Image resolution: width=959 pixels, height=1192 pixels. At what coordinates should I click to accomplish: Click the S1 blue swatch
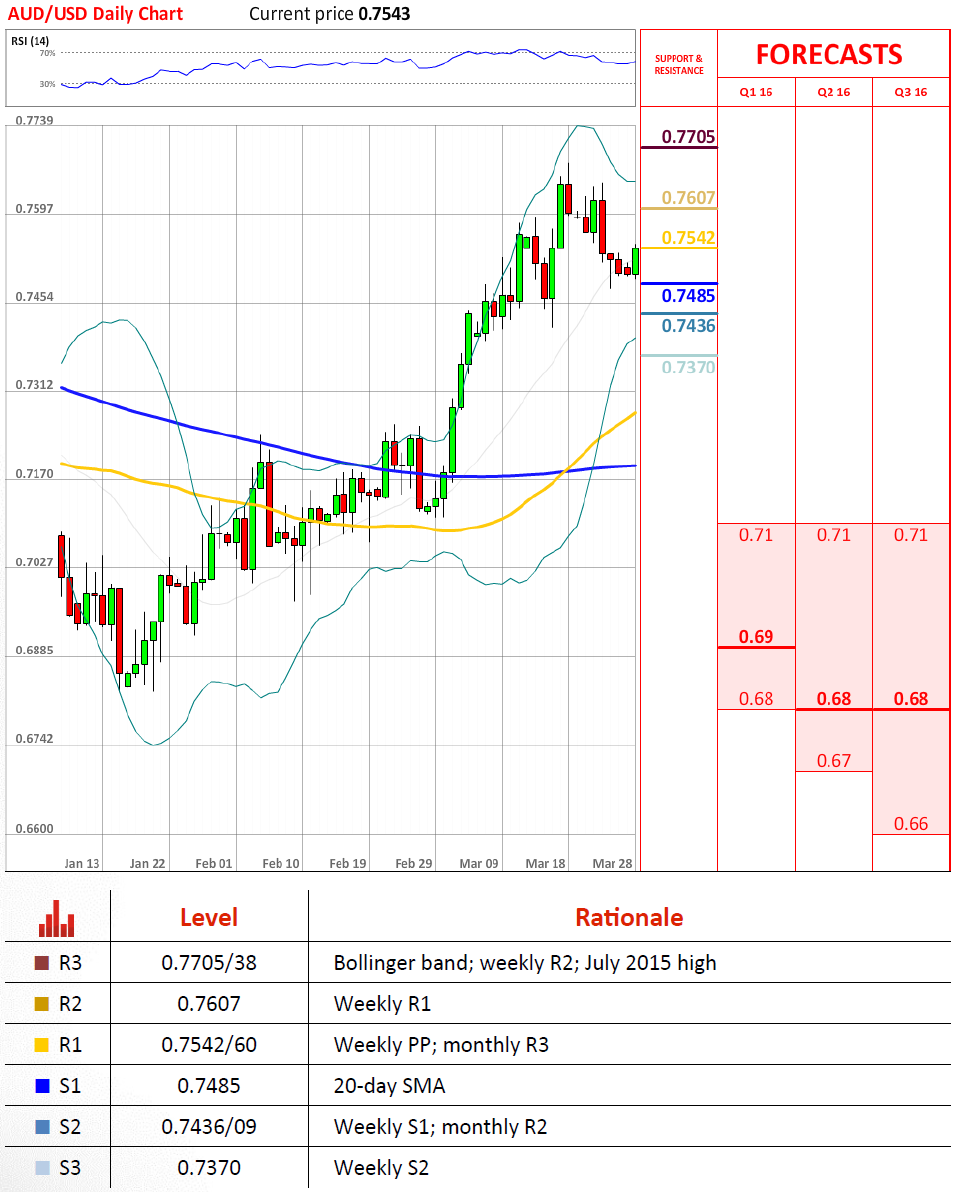tap(43, 1086)
